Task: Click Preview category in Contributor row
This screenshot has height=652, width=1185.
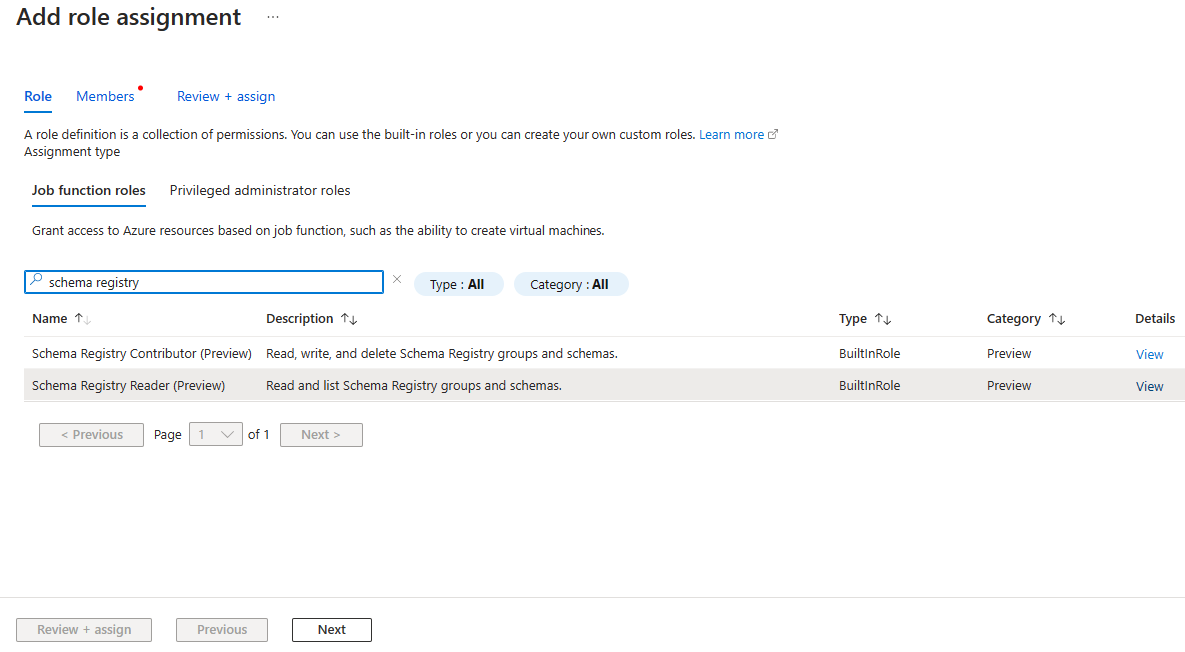Action: point(1009,354)
